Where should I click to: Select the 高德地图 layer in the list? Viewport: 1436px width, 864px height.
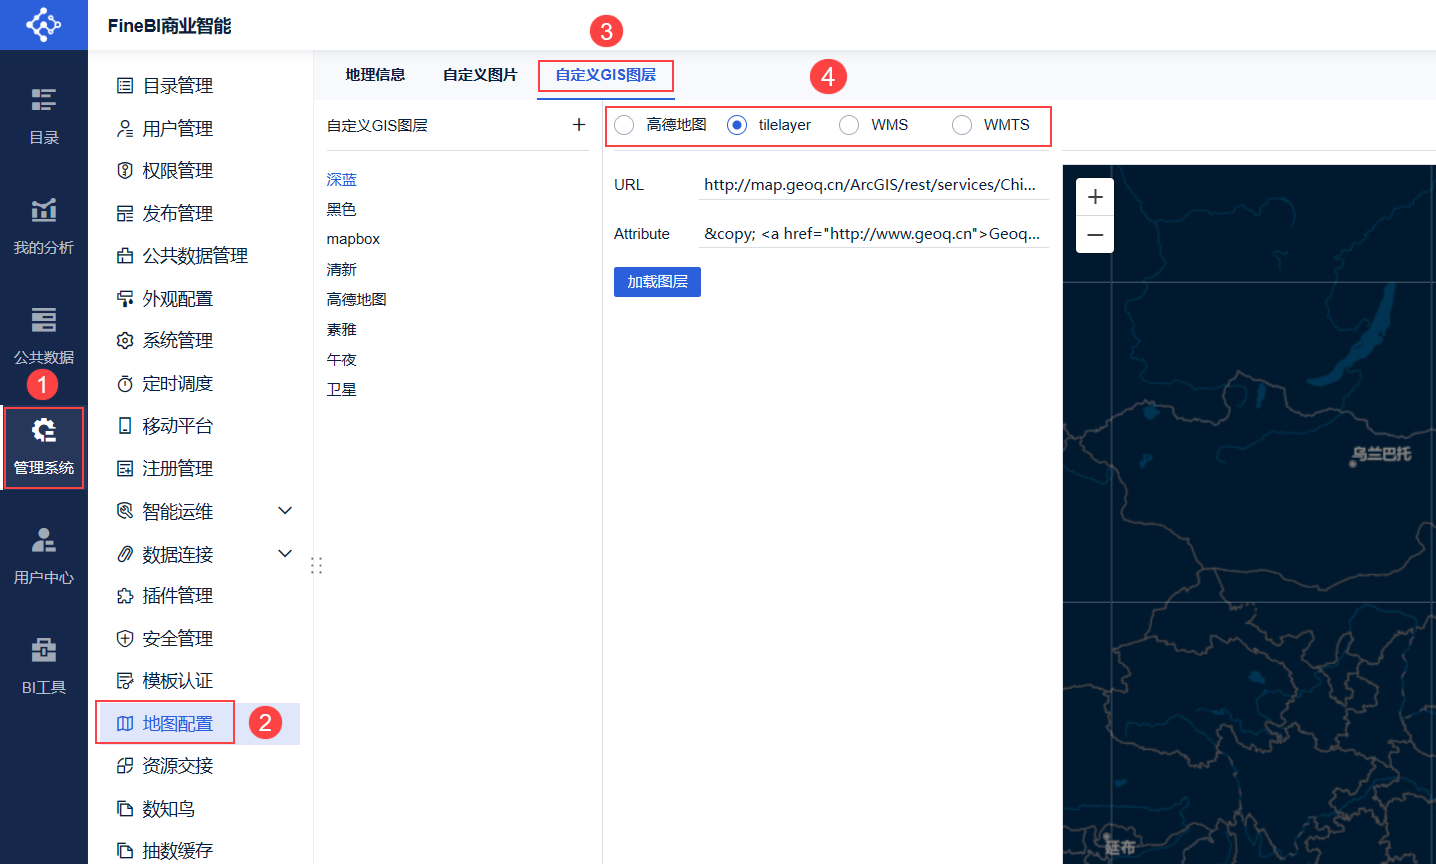(357, 300)
